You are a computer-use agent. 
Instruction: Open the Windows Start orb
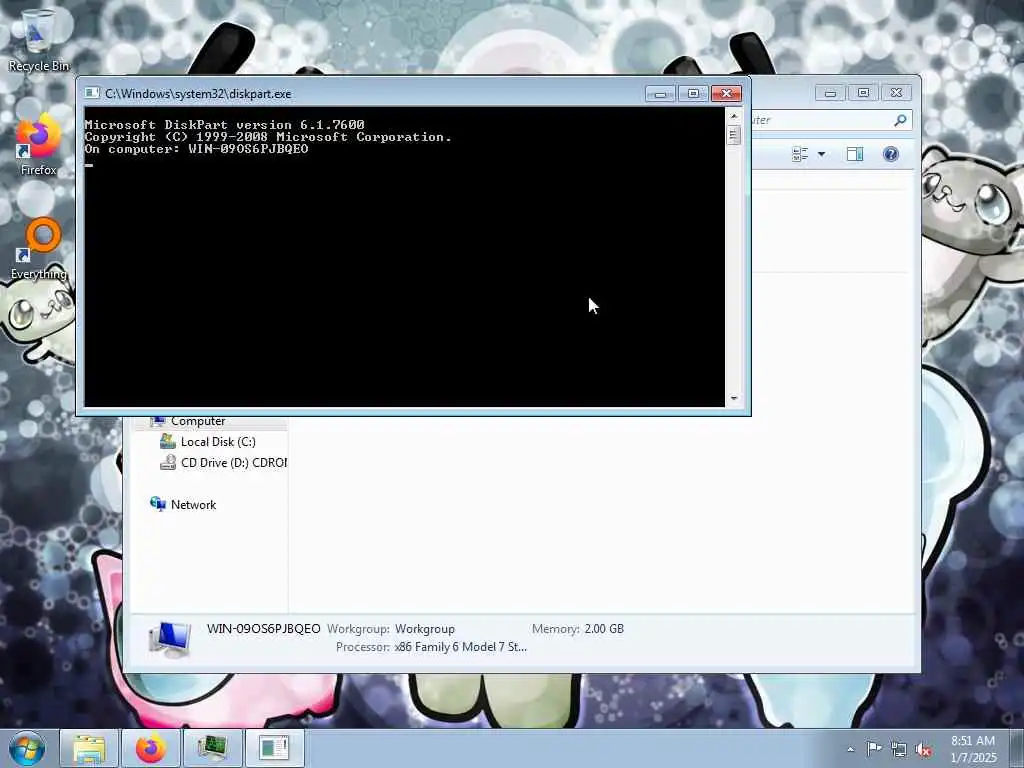coord(27,748)
